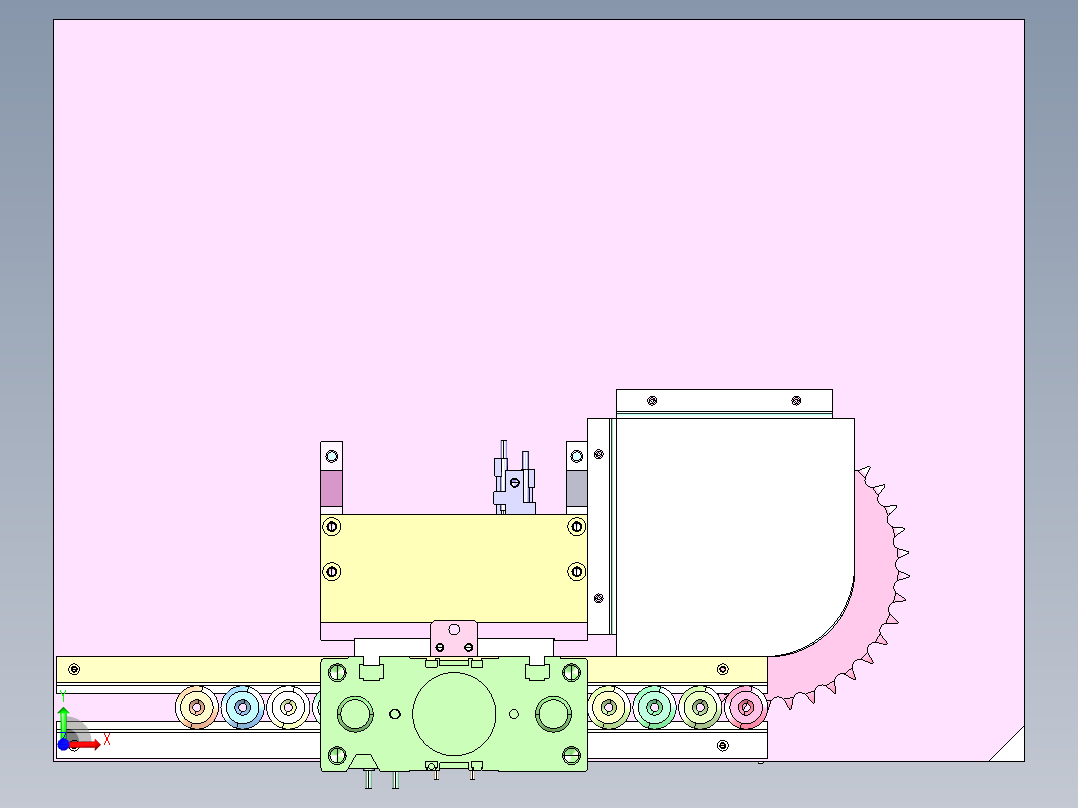The image size is (1078, 808).
Task: Select the leftmost peach-colored roller
Action: [x=197, y=707]
